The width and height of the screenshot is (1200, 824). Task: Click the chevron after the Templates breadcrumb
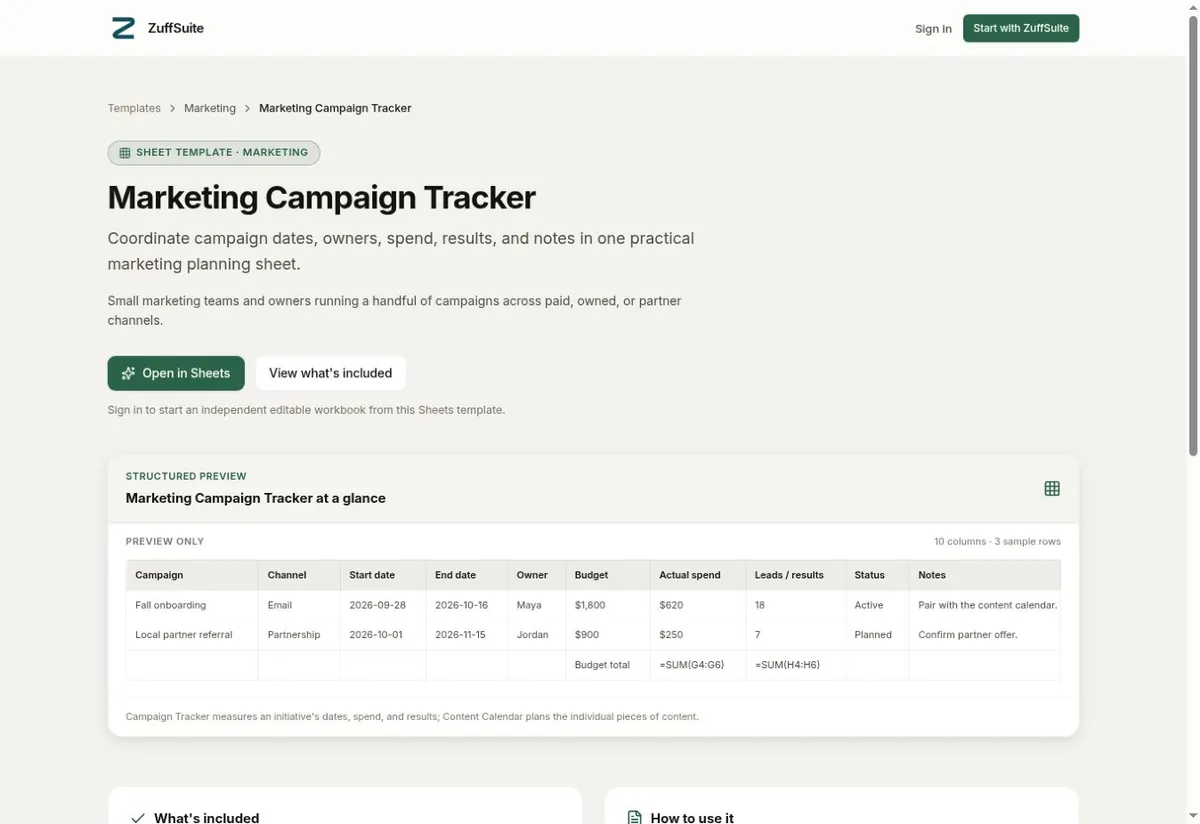(172, 108)
